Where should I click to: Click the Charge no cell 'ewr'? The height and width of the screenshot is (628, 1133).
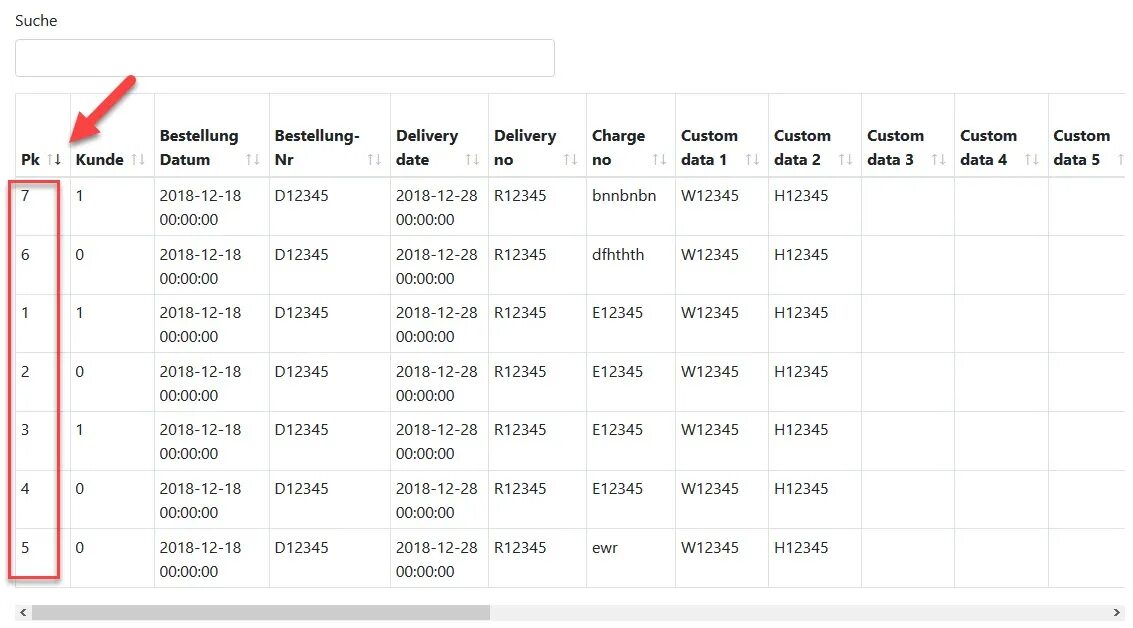(x=605, y=548)
